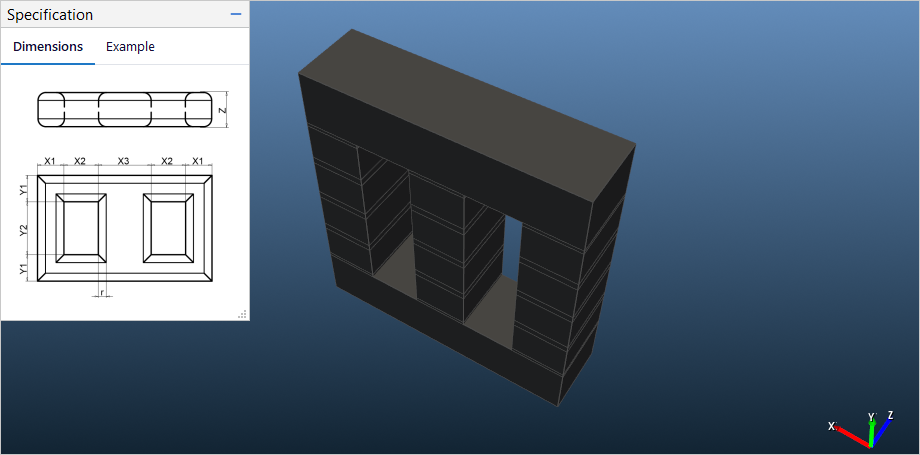
Task: Click the Y2 dimension label in the diagram
Action: point(23,231)
